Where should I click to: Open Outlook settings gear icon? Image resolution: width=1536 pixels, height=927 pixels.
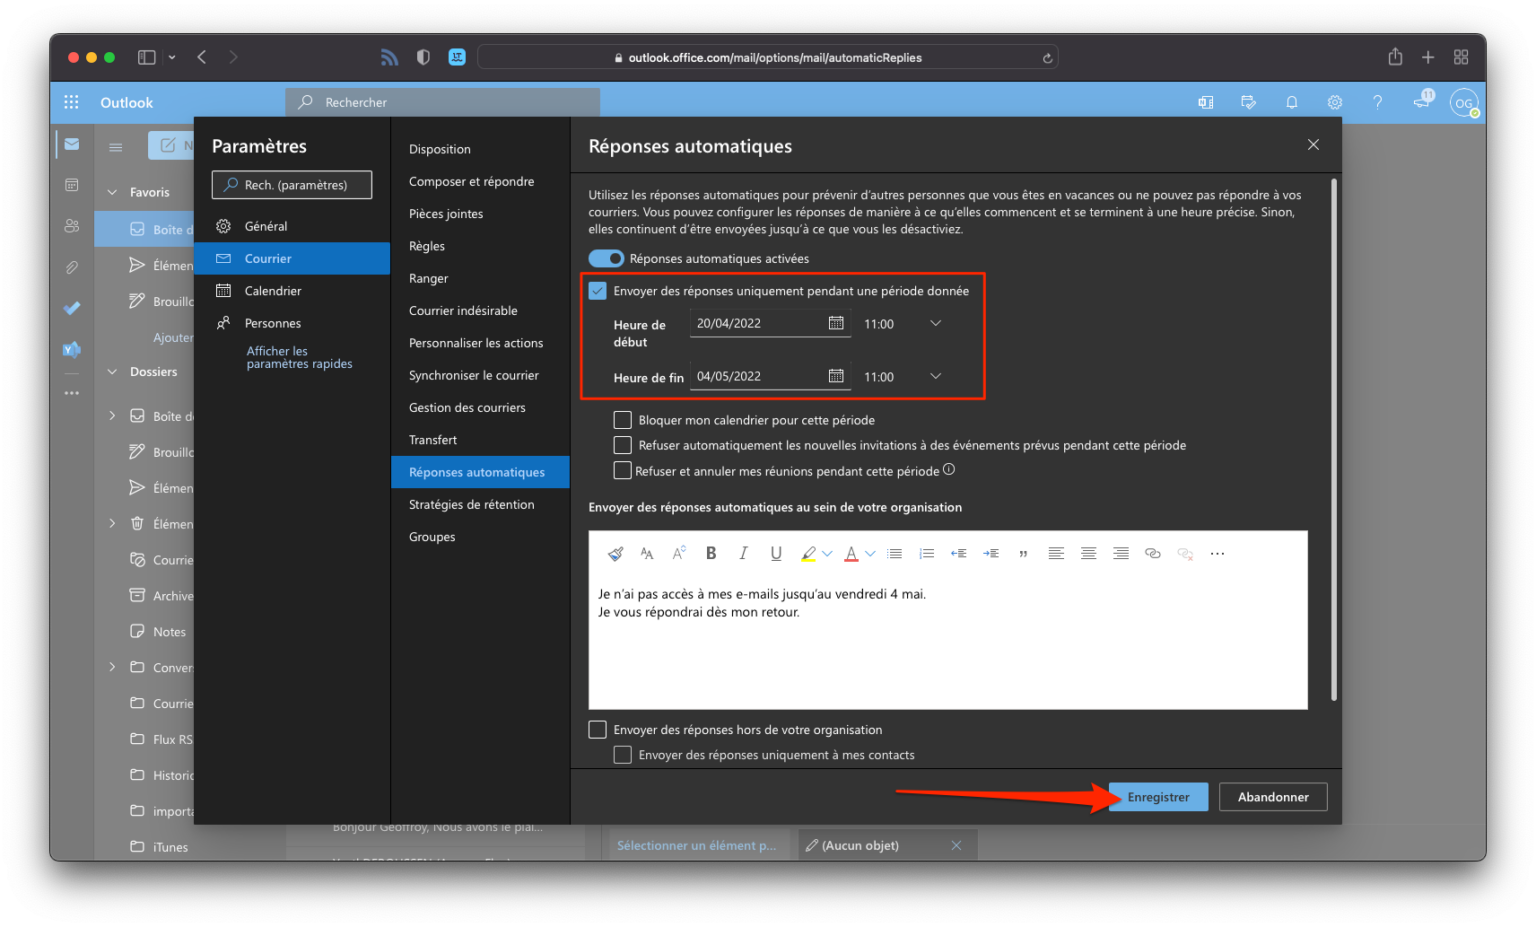pyautogui.click(x=1334, y=102)
